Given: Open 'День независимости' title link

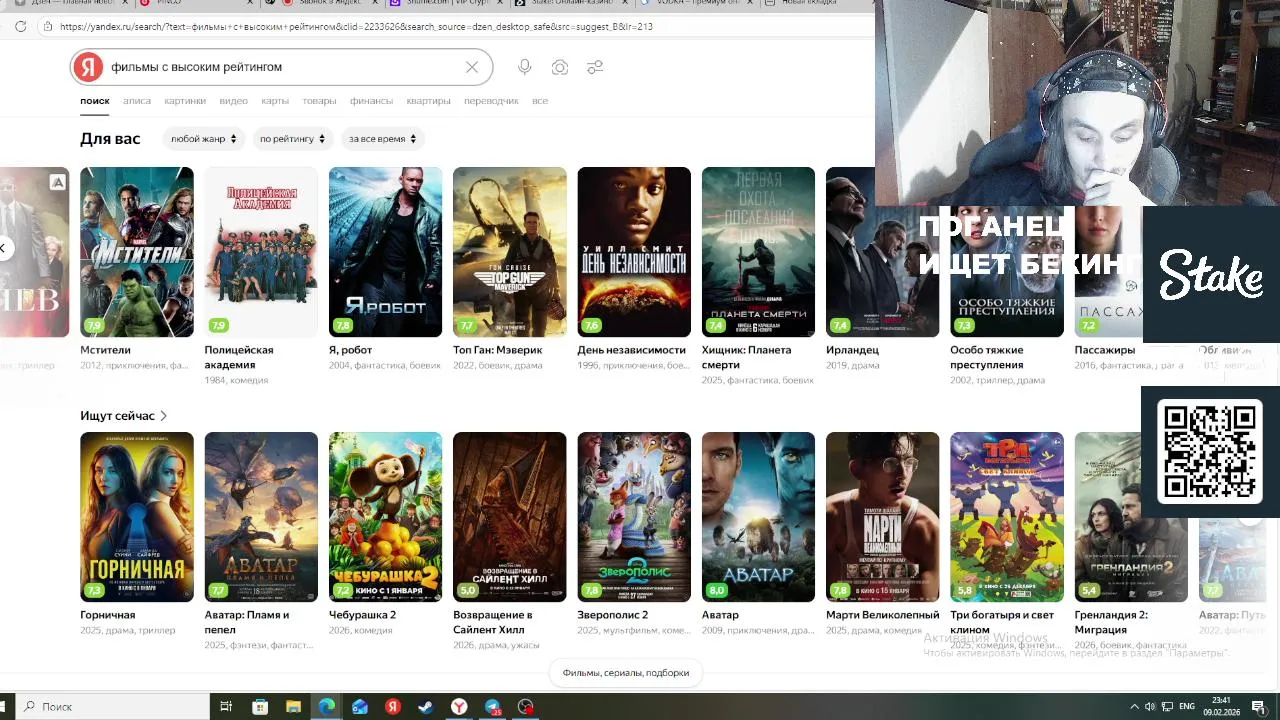Looking at the screenshot, I should click(x=631, y=350).
